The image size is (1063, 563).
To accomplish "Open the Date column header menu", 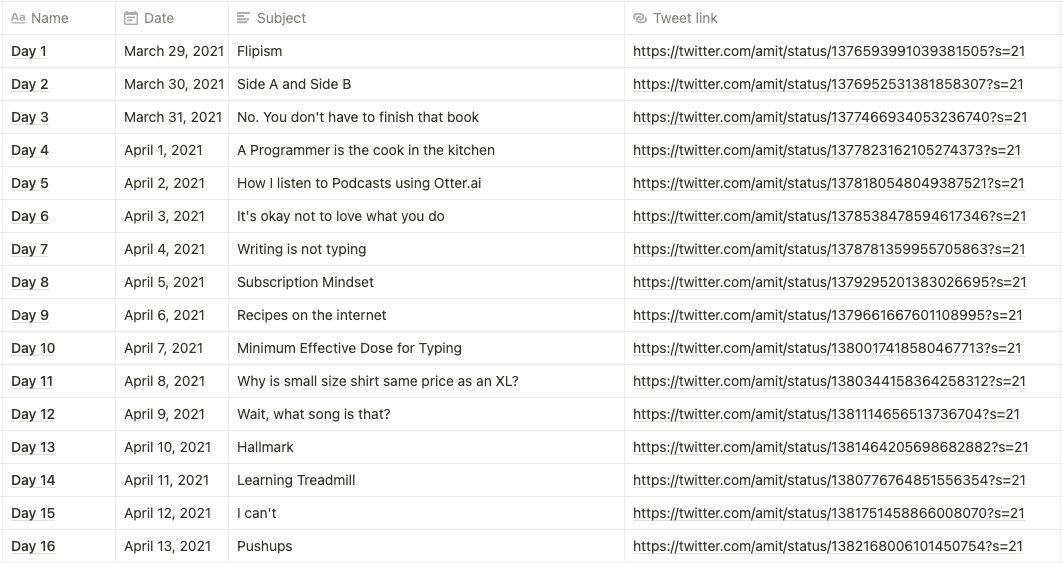I will coord(158,18).
